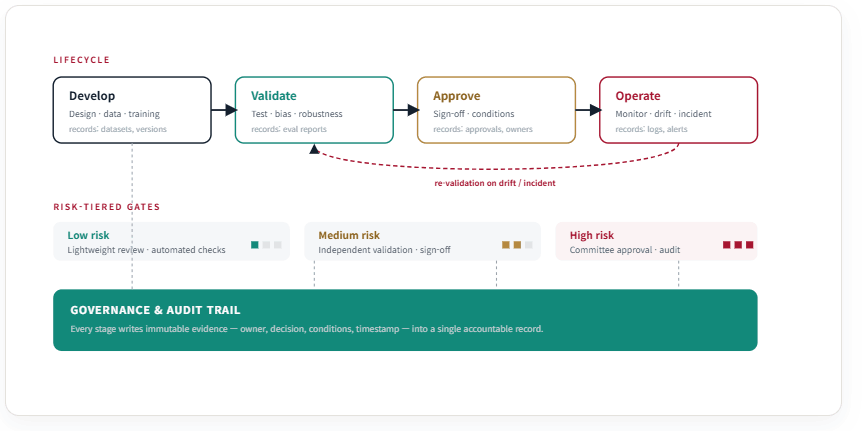862x431 pixels.
Task: Click 'Design · data · training' text
Action: (114, 114)
